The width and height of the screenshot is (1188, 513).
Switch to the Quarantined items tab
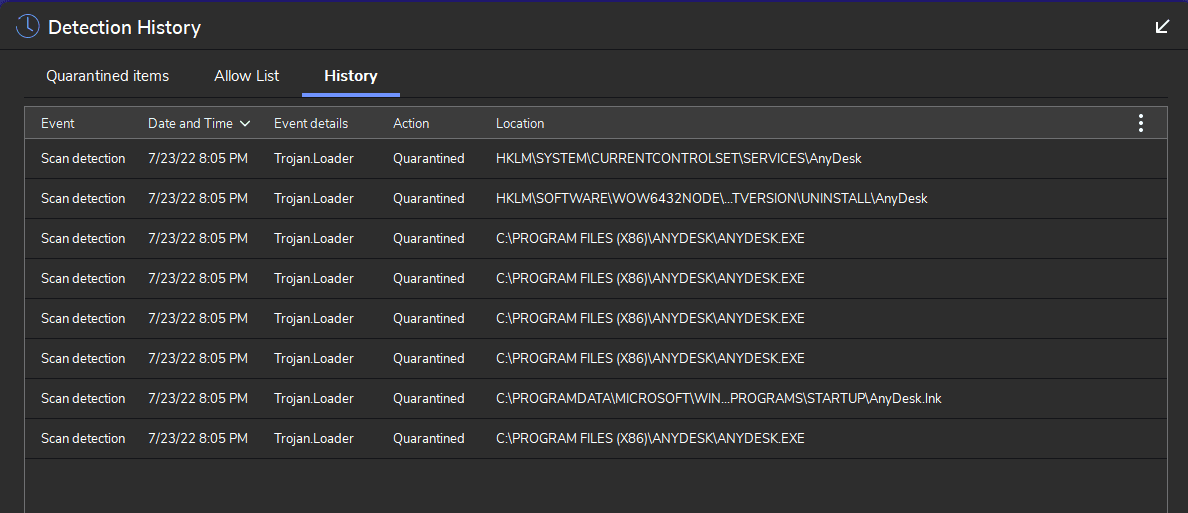coord(108,76)
